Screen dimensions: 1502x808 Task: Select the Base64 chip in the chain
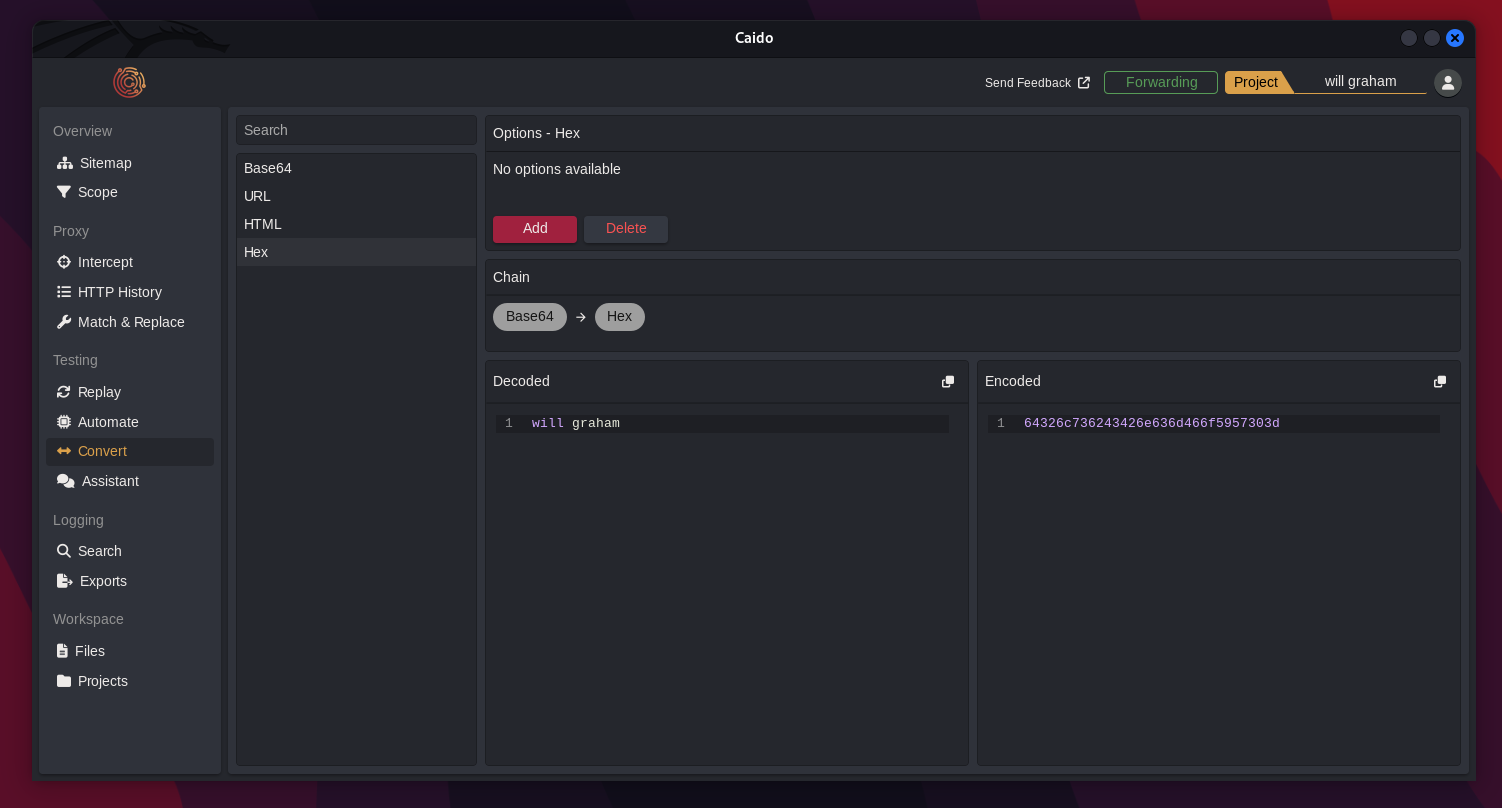pos(530,317)
